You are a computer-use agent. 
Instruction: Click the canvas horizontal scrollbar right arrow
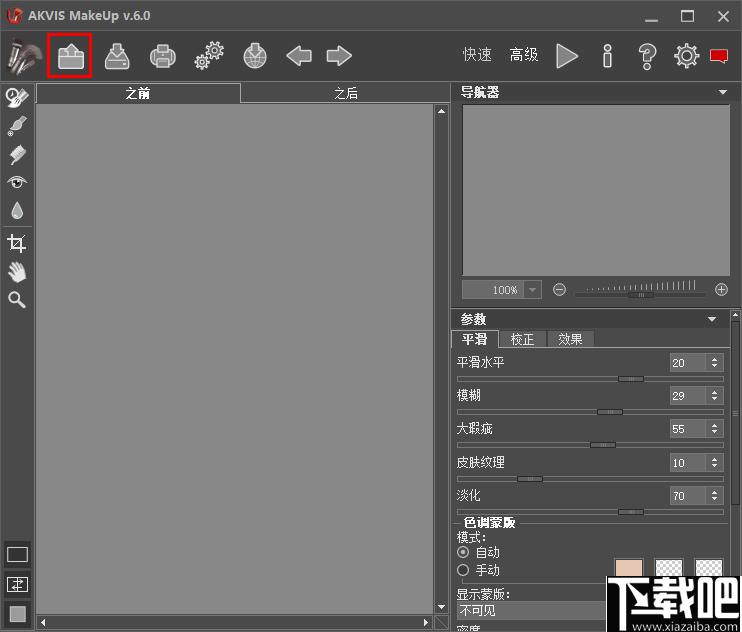click(426, 623)
